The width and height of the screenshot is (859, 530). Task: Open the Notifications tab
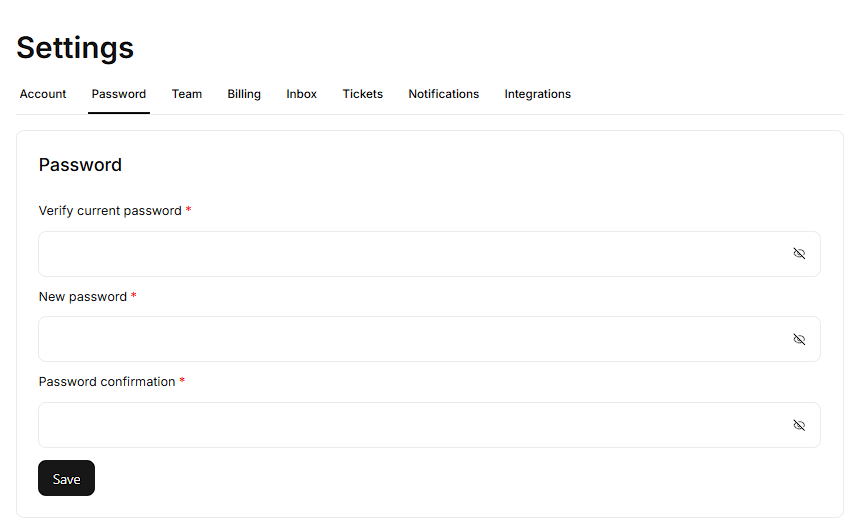444,94
